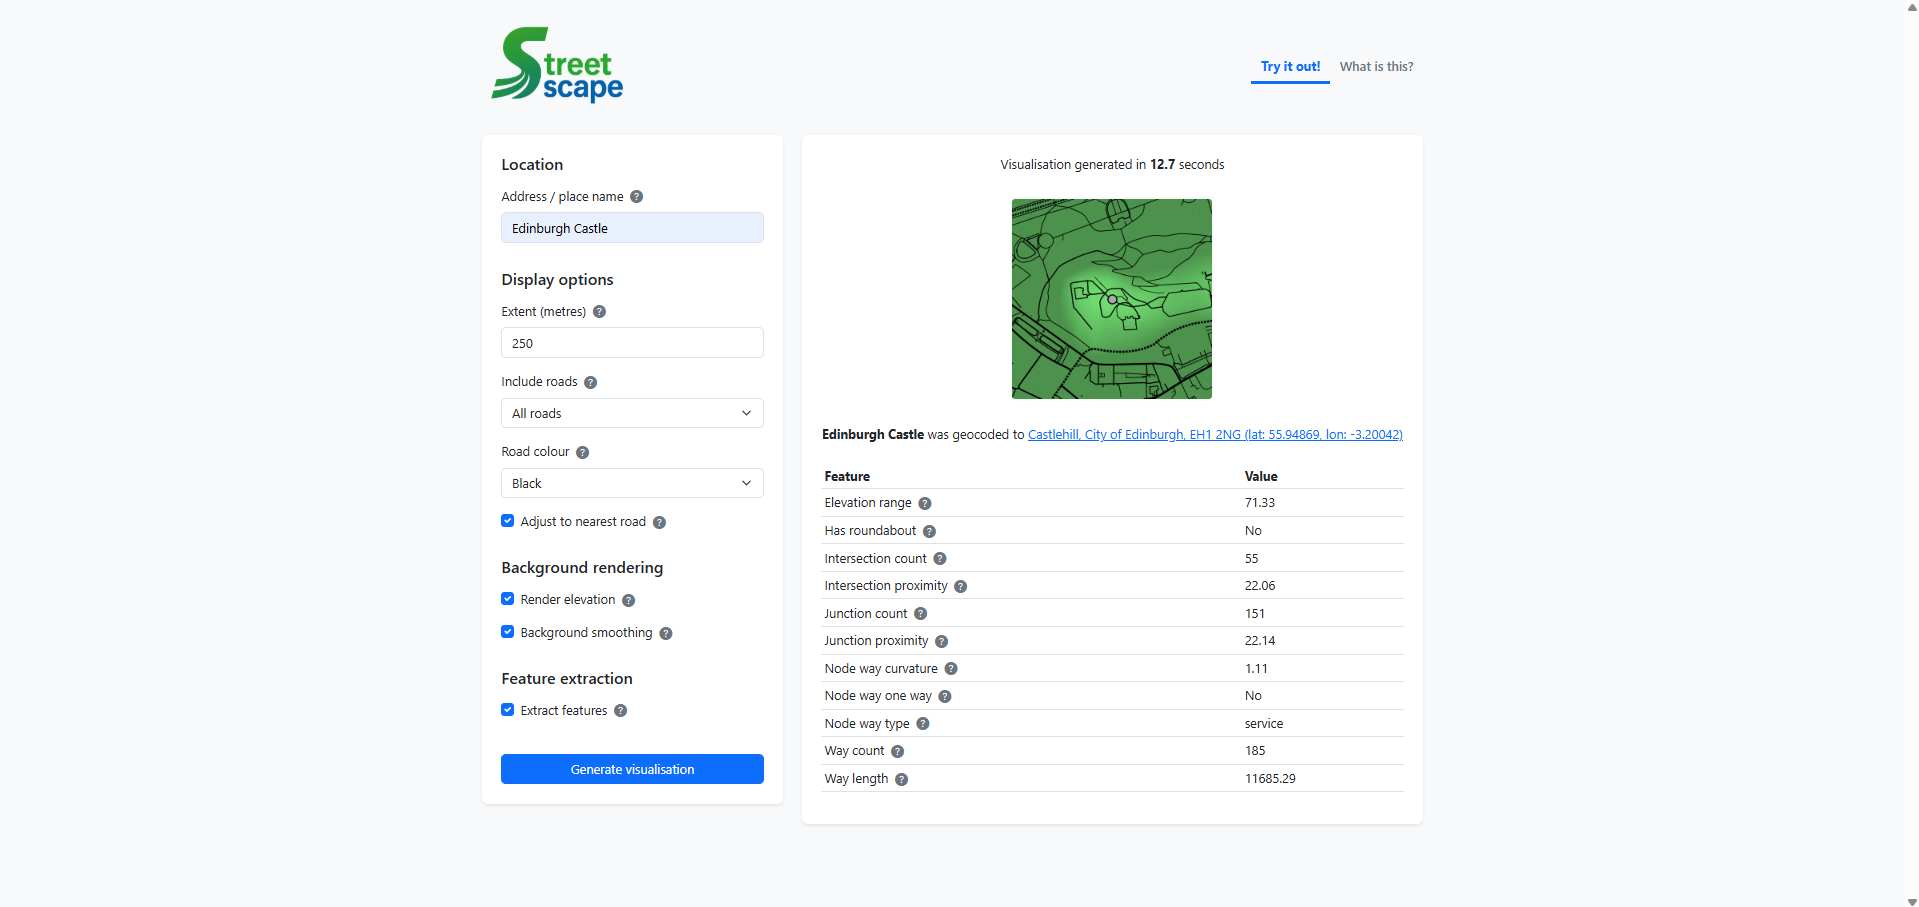Click help icon beside Address / place name

[x=636, y=197]
